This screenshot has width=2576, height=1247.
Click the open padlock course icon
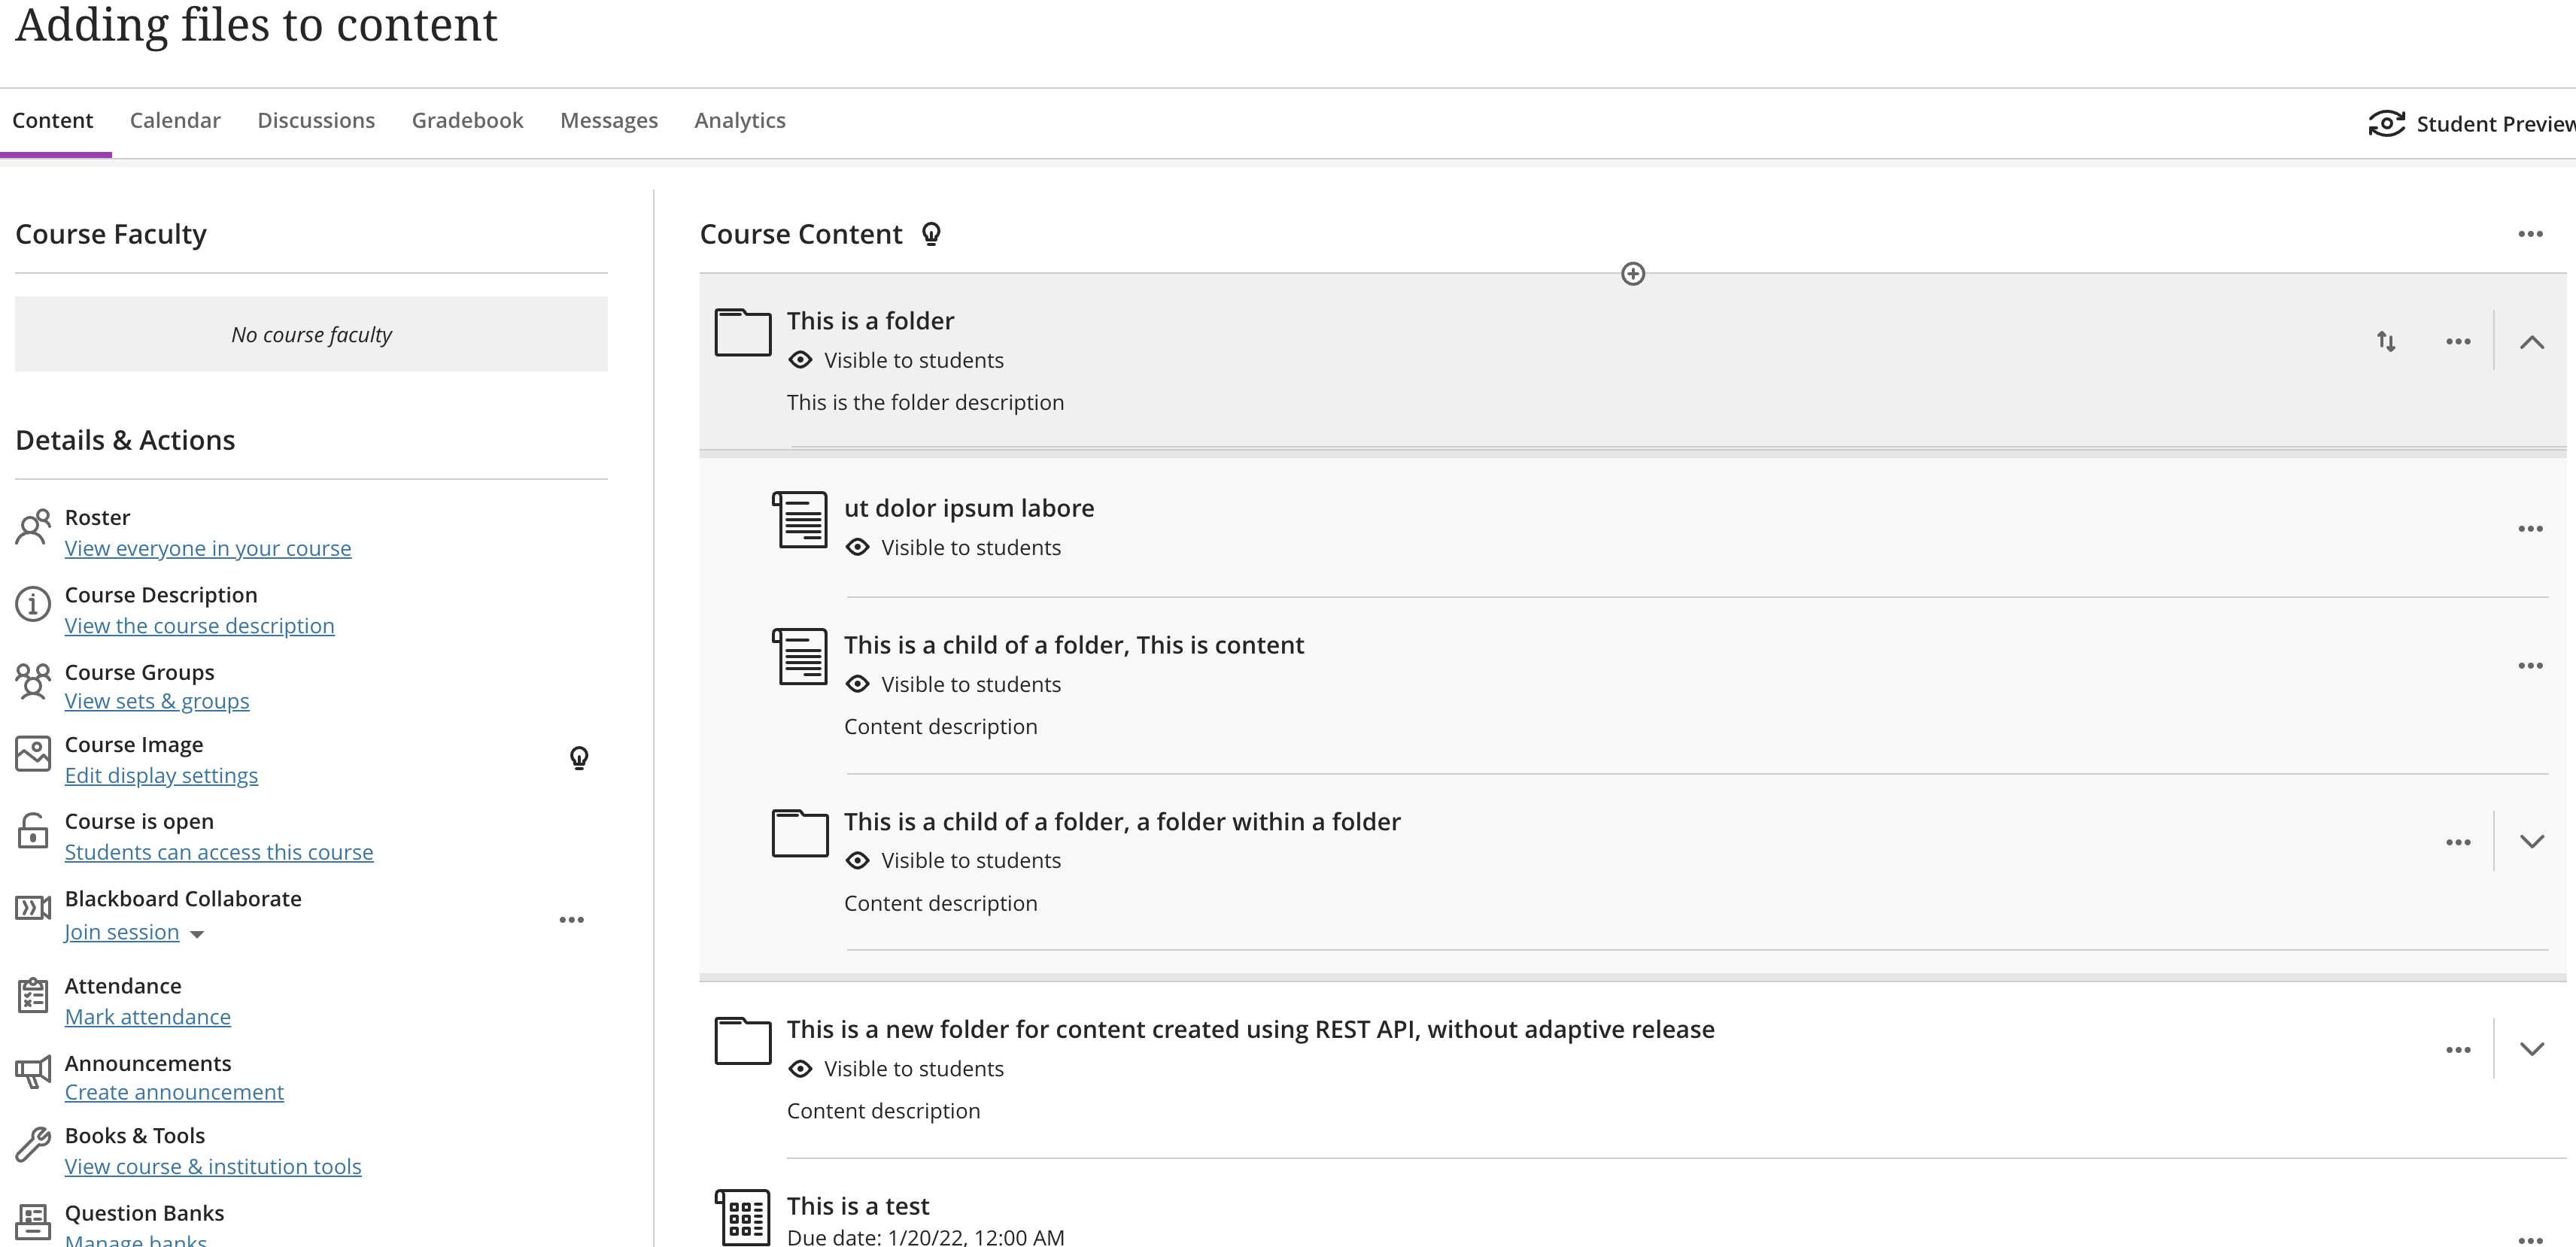33,830
